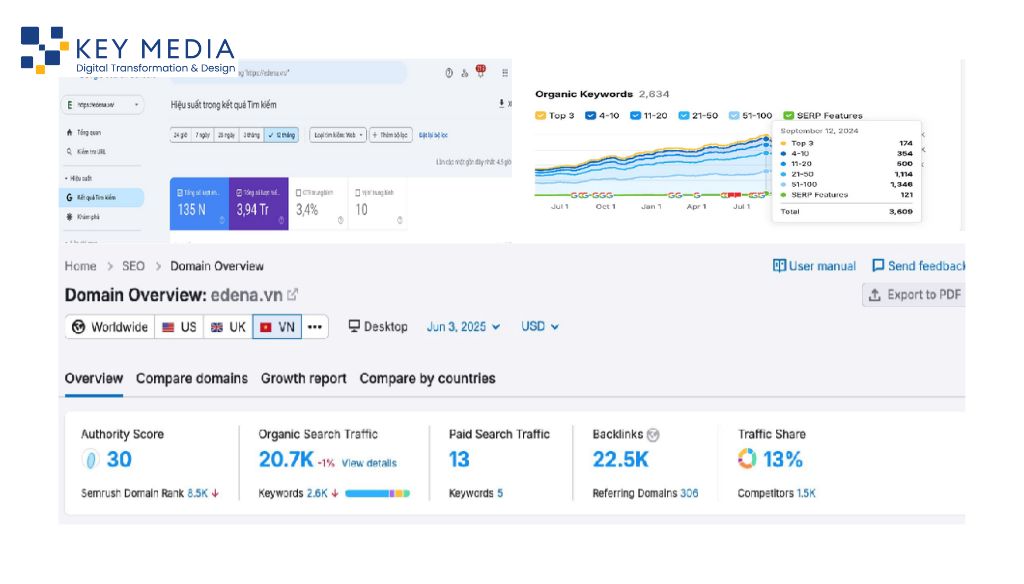
Task: Open the Google apps grid icon
Action: (x=505, y=73)
